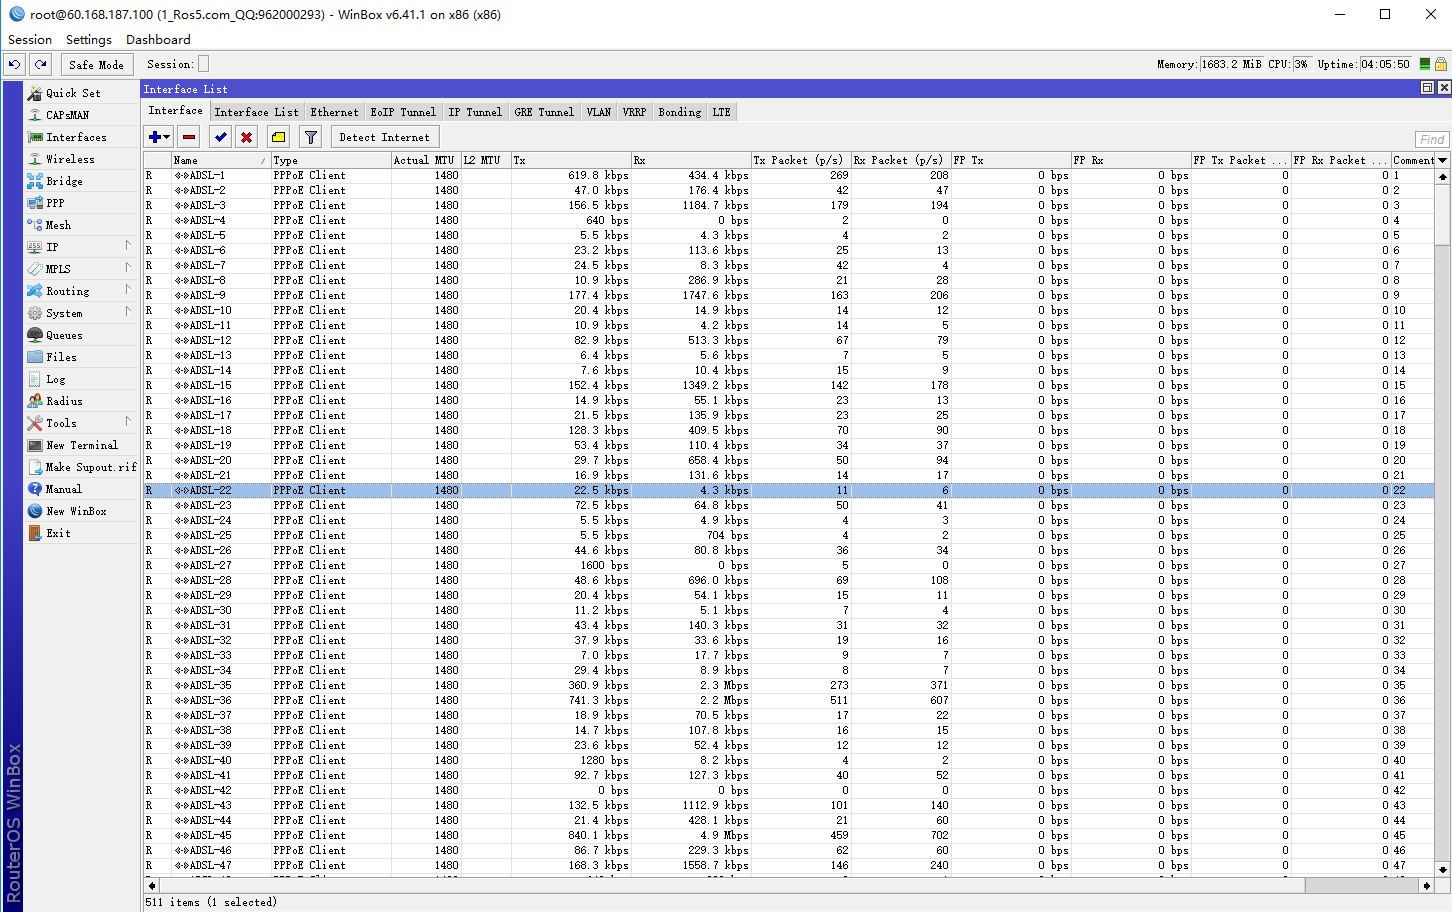Select the ADSL-36 interface row
The width and height of the screenshot is (1452, 912).
coord(788,700)
